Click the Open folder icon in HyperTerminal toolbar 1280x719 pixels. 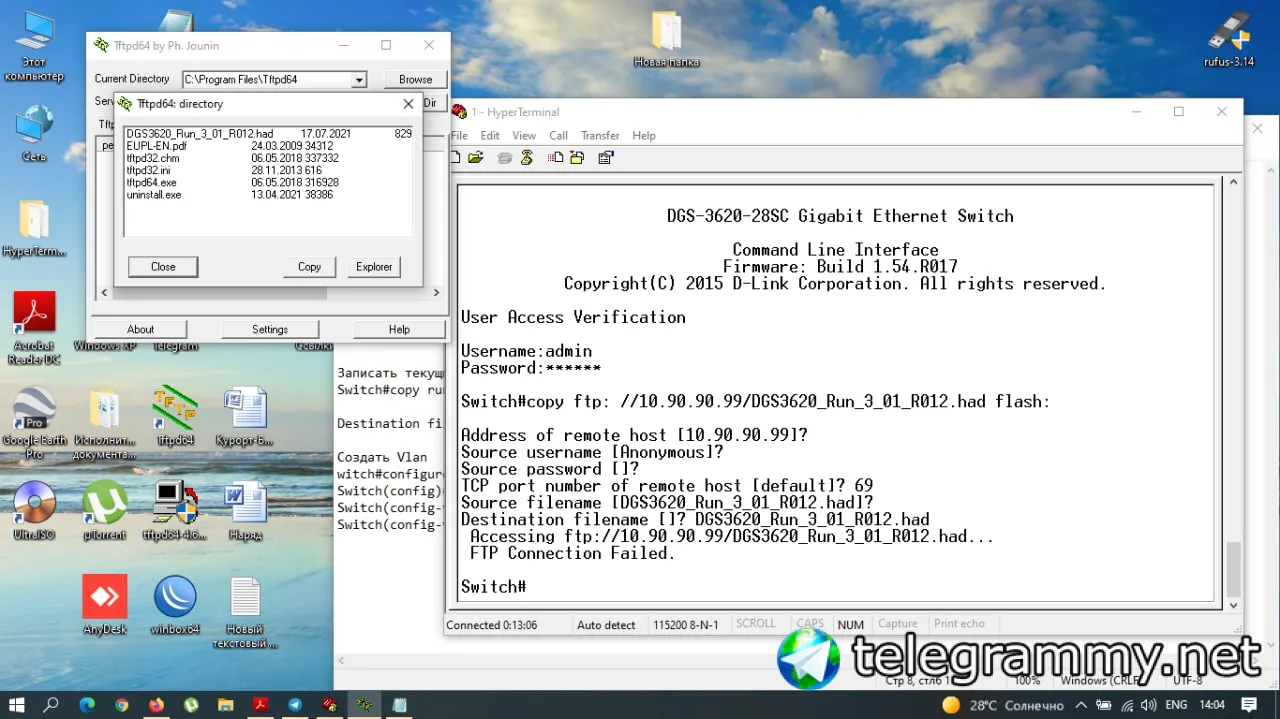(x=476, y=158)
